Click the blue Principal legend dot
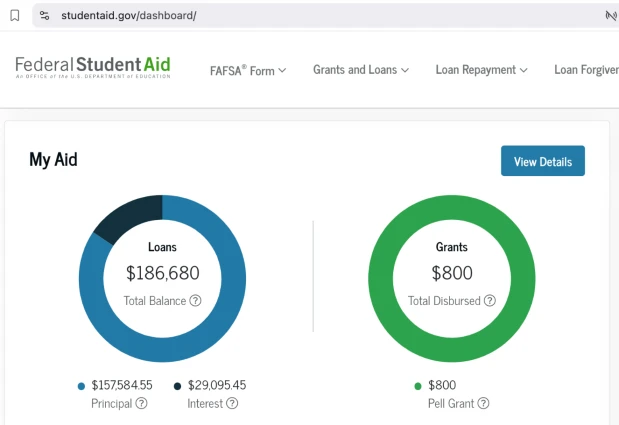The height and width of the screenshot is (425, 619). click(x=81, y=386)
